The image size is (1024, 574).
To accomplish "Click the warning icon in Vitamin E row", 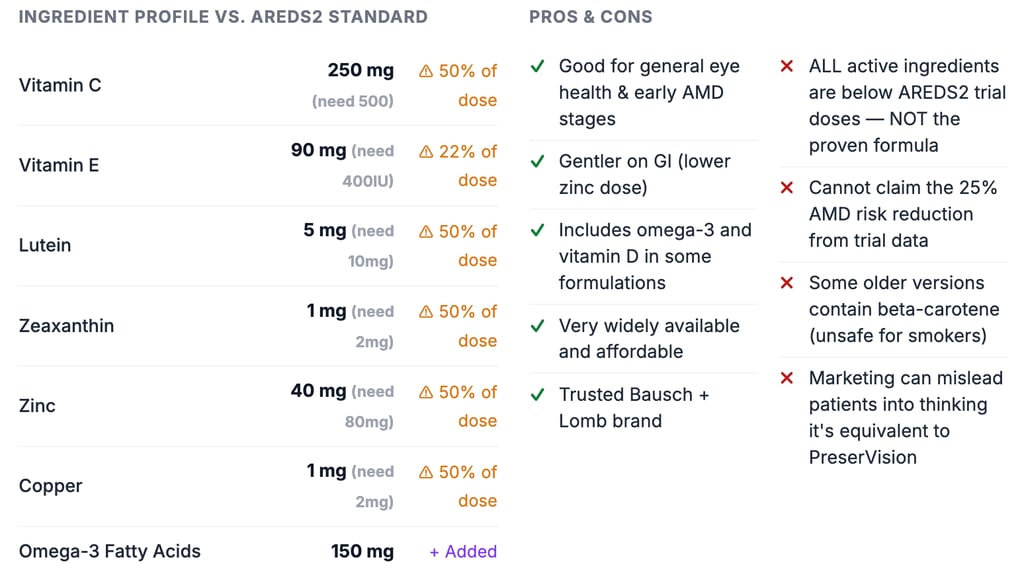I will point(426,152).
